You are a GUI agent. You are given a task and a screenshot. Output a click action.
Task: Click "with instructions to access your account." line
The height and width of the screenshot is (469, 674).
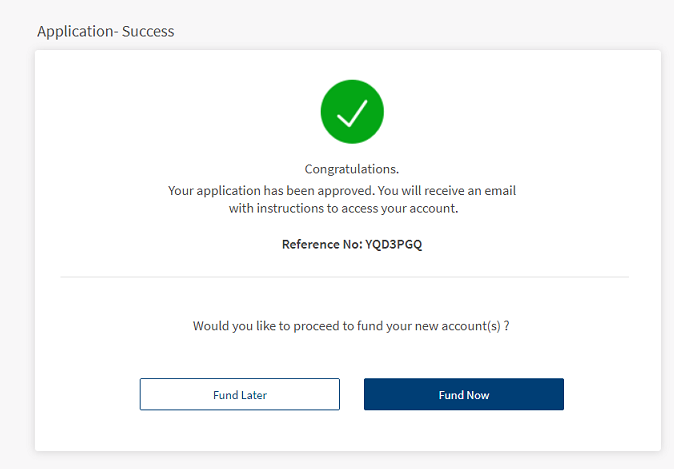pyautogui.click(x=343, y=208)
